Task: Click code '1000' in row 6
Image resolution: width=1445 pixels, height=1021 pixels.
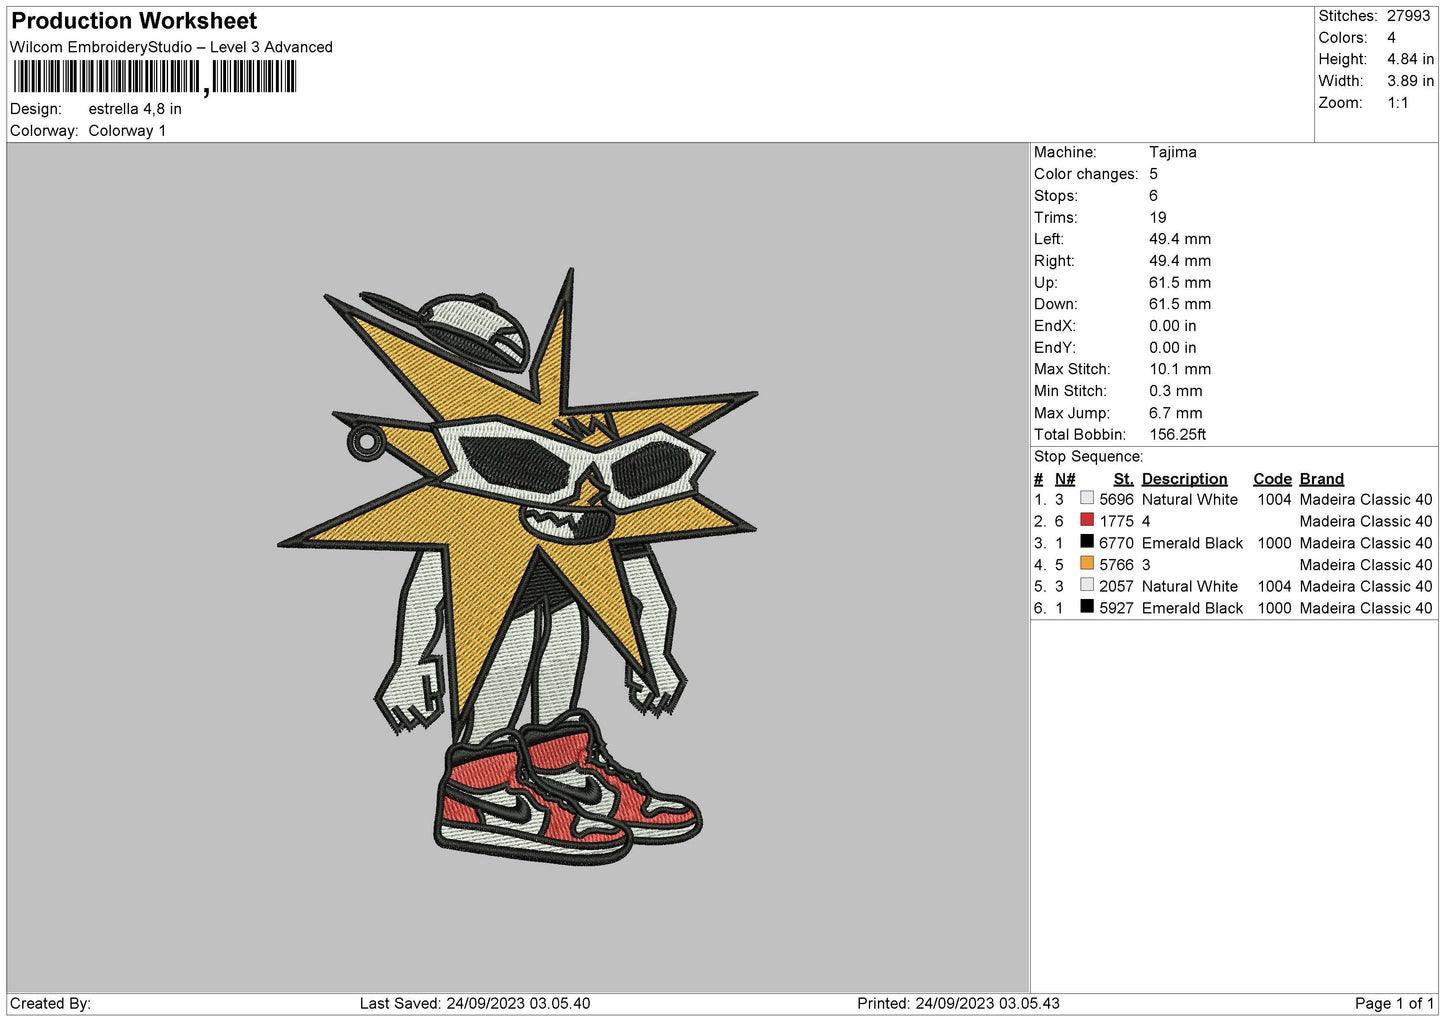Action: point(1275,608)
